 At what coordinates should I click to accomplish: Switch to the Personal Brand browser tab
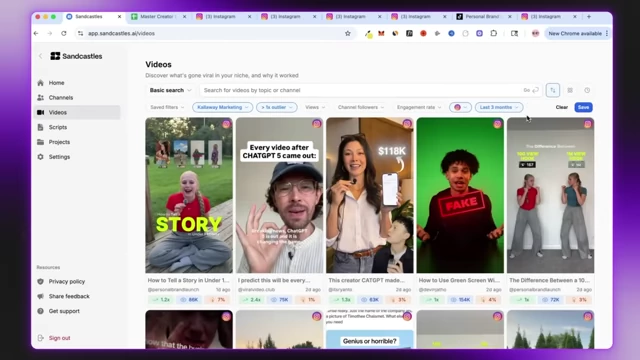coord(484,17)
